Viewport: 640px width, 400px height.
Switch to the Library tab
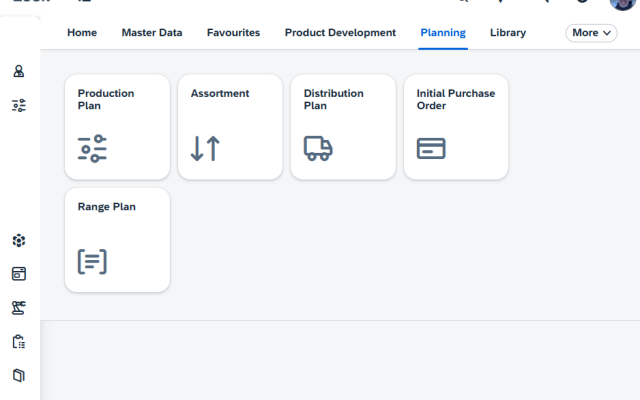[508, 33]
